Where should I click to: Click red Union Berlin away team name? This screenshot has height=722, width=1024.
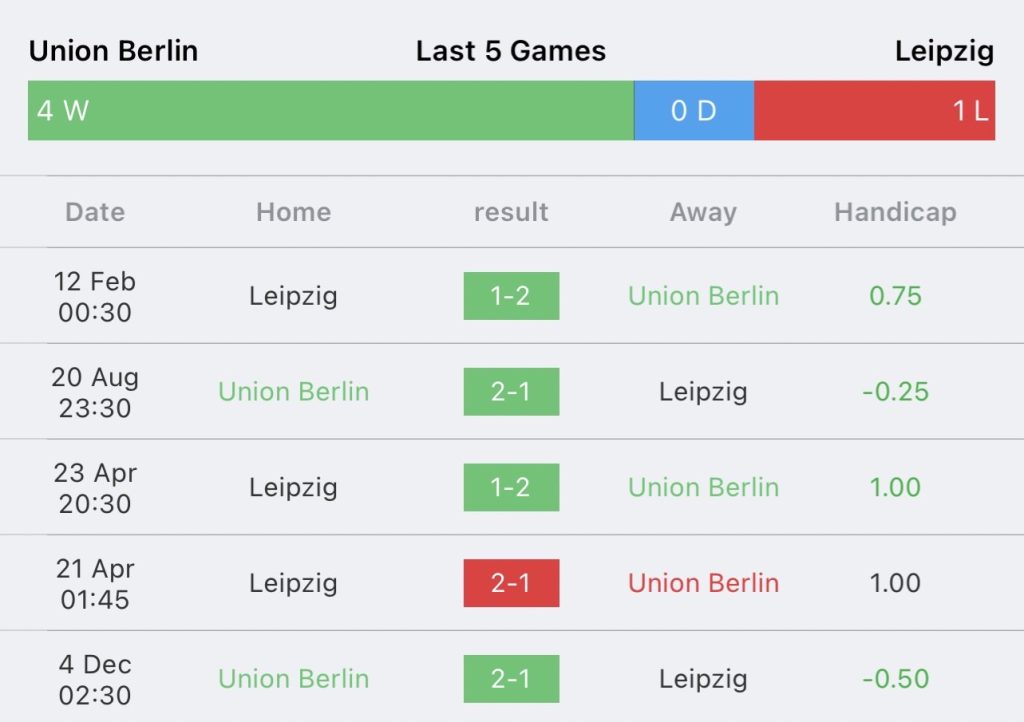703,583
